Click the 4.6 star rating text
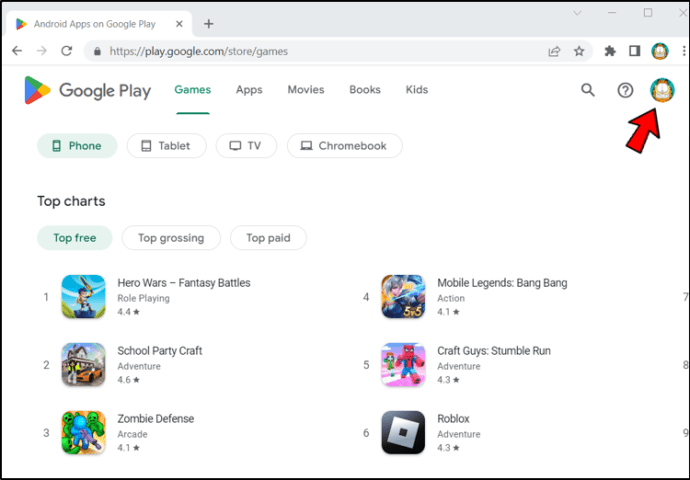Screen dimensions: 690x480 128,380
